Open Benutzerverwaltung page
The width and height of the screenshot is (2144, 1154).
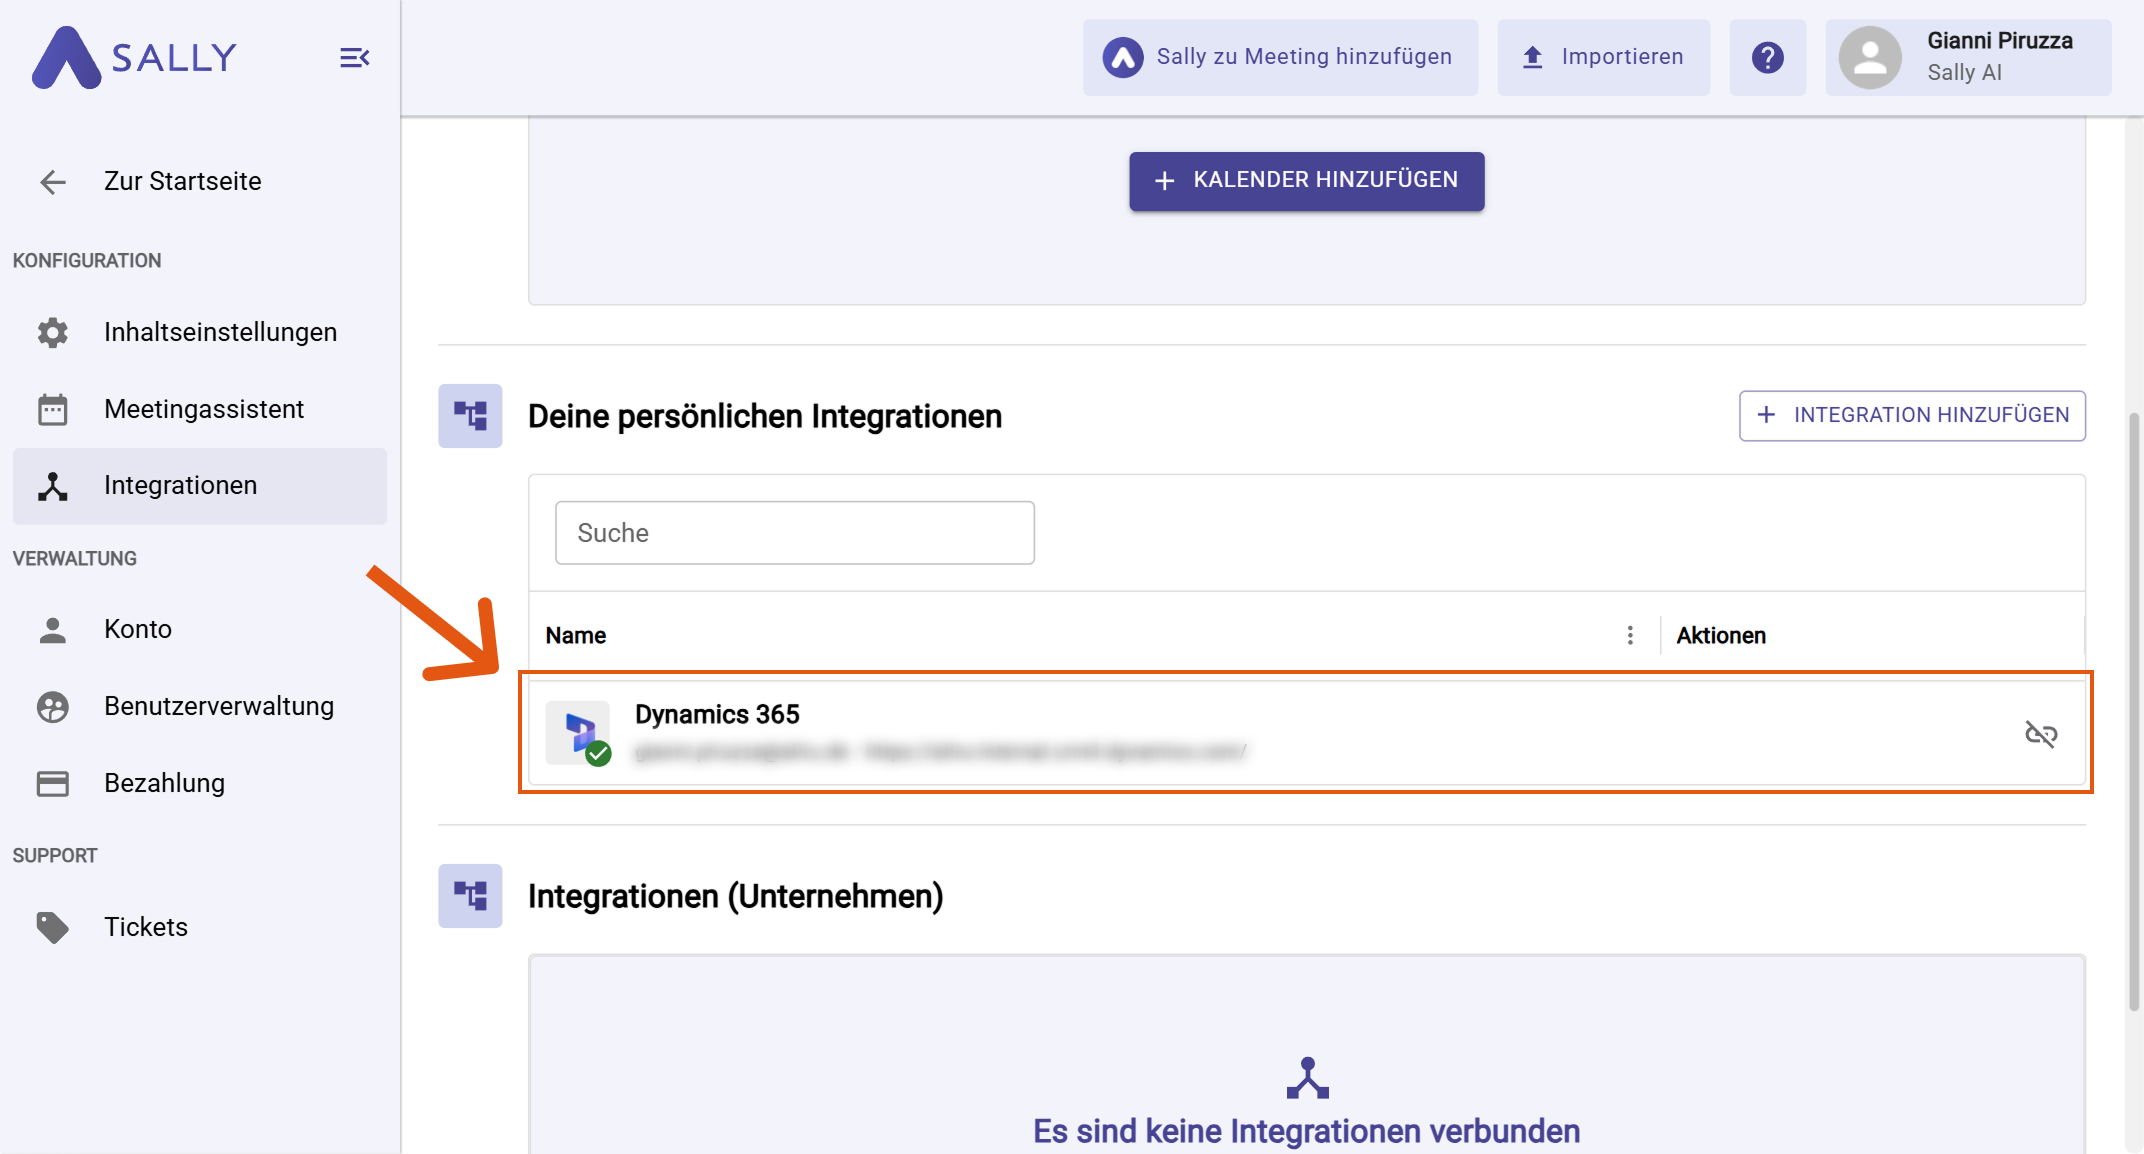pyautogui.click(x=200, y=706)
